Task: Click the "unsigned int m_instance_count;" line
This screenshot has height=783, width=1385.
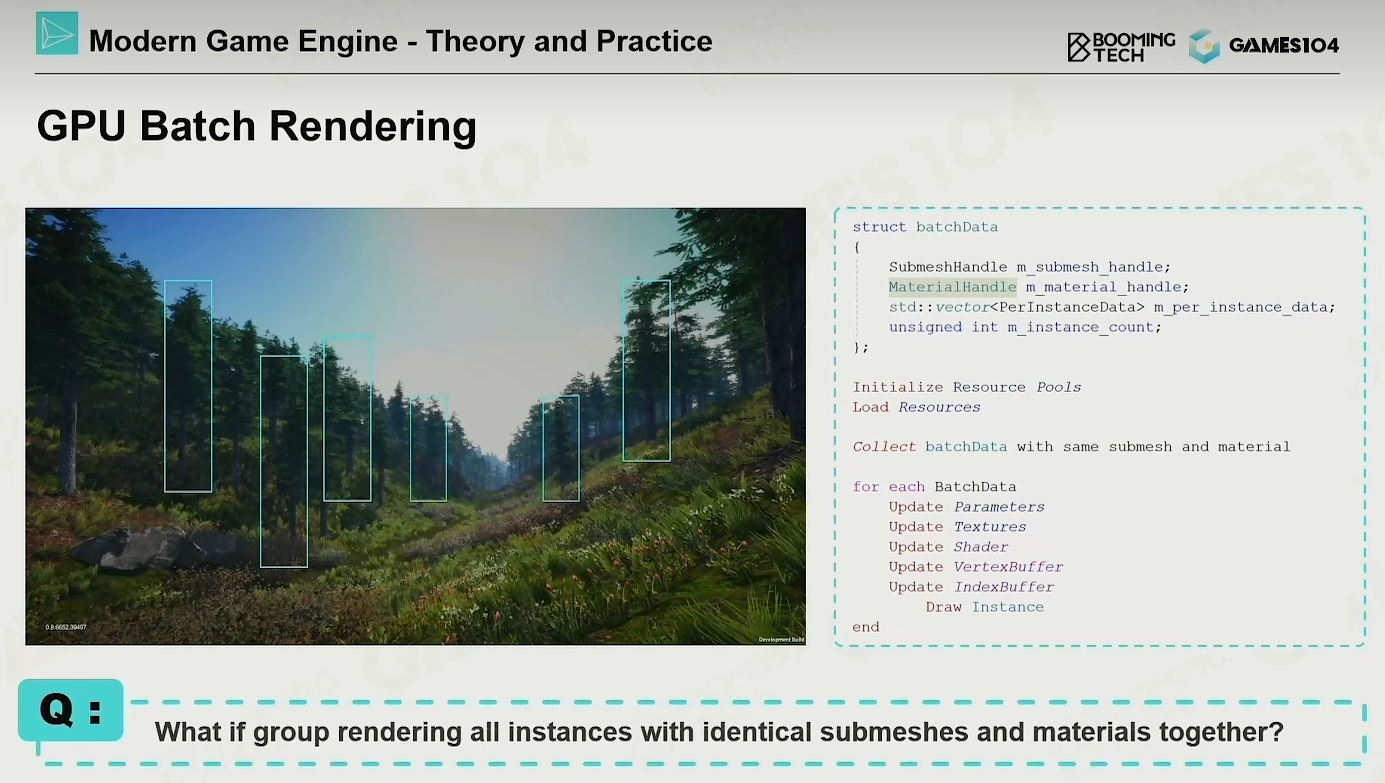Action: 1025,327
